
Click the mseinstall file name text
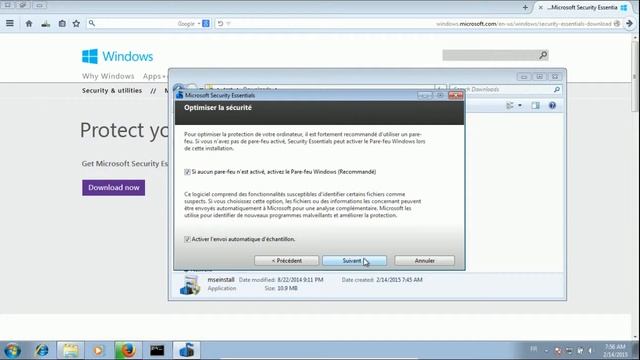221,280
